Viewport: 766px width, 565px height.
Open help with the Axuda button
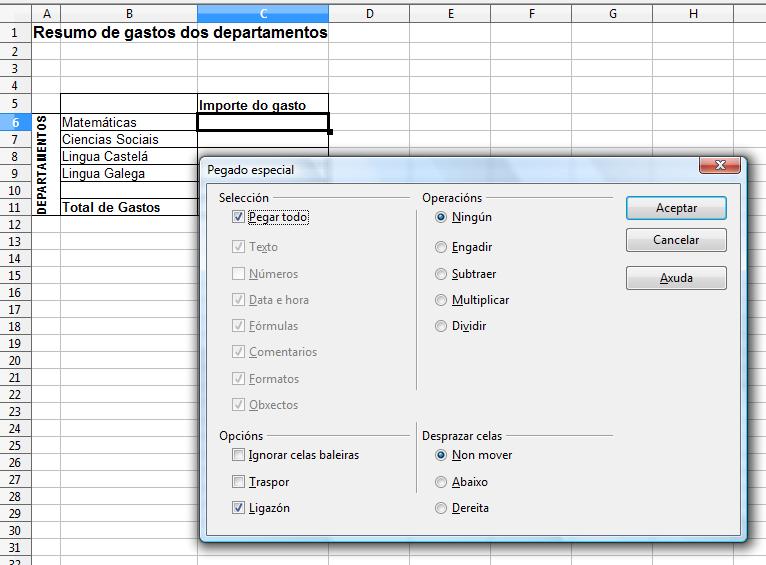pyautogui.click(x=676, y=279)
